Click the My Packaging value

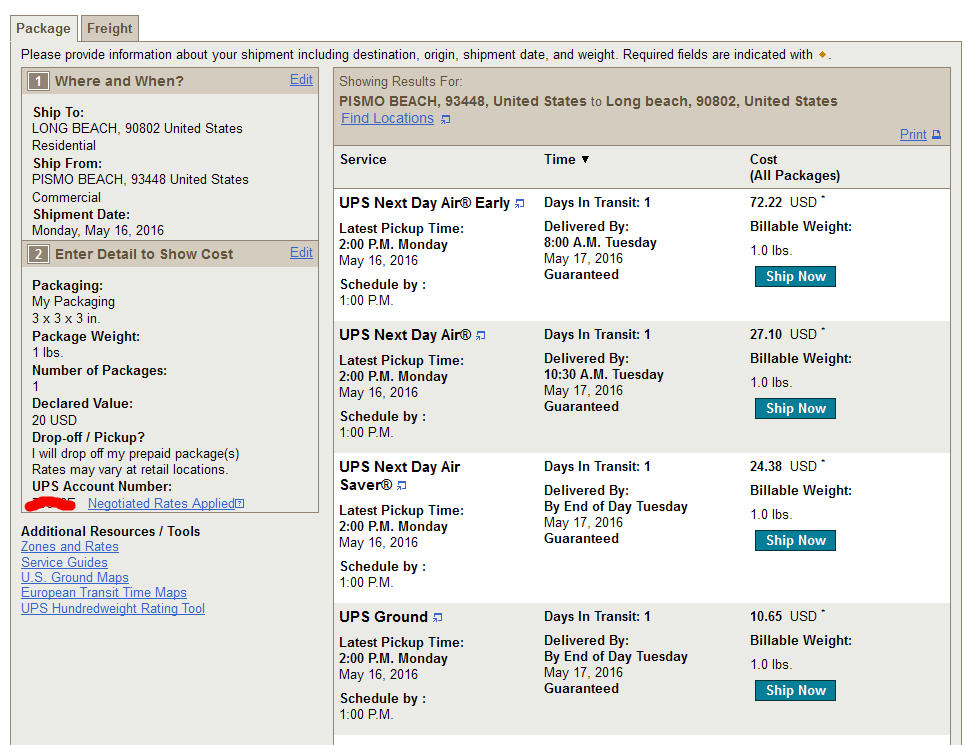[x=74, y=302]
